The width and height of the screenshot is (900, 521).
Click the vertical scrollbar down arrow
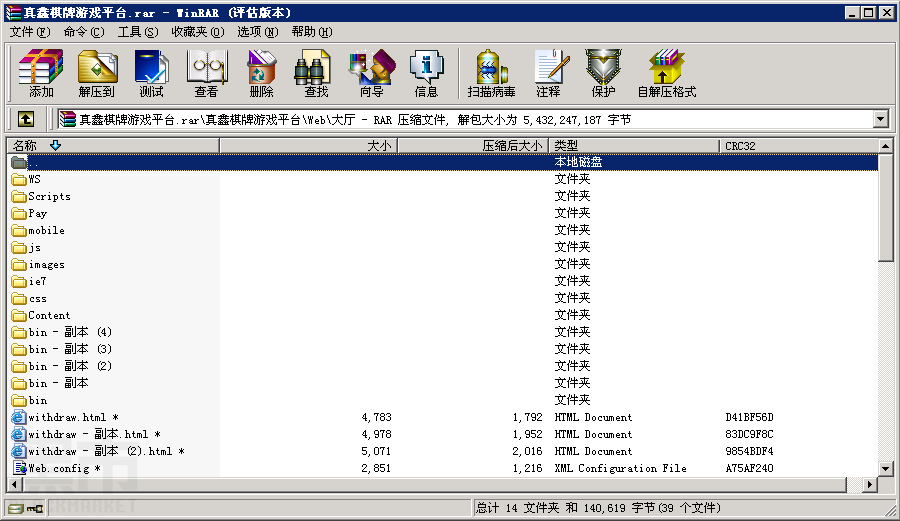[x=886, y=468]
